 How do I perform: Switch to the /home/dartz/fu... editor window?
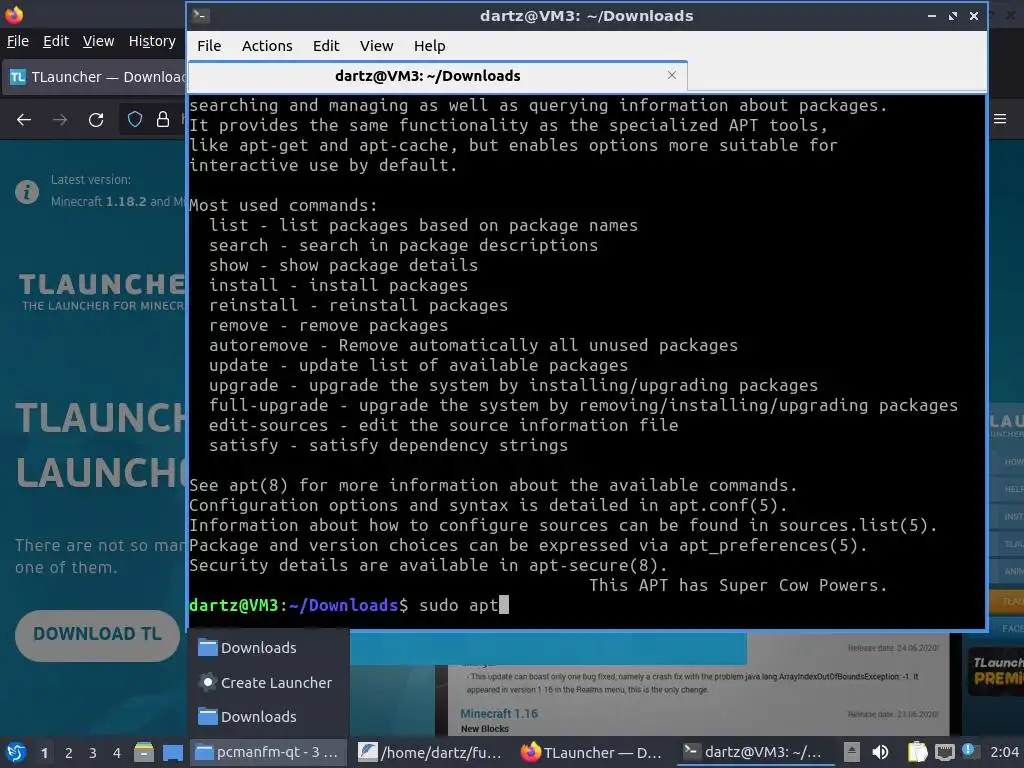[x=431, y=752]
